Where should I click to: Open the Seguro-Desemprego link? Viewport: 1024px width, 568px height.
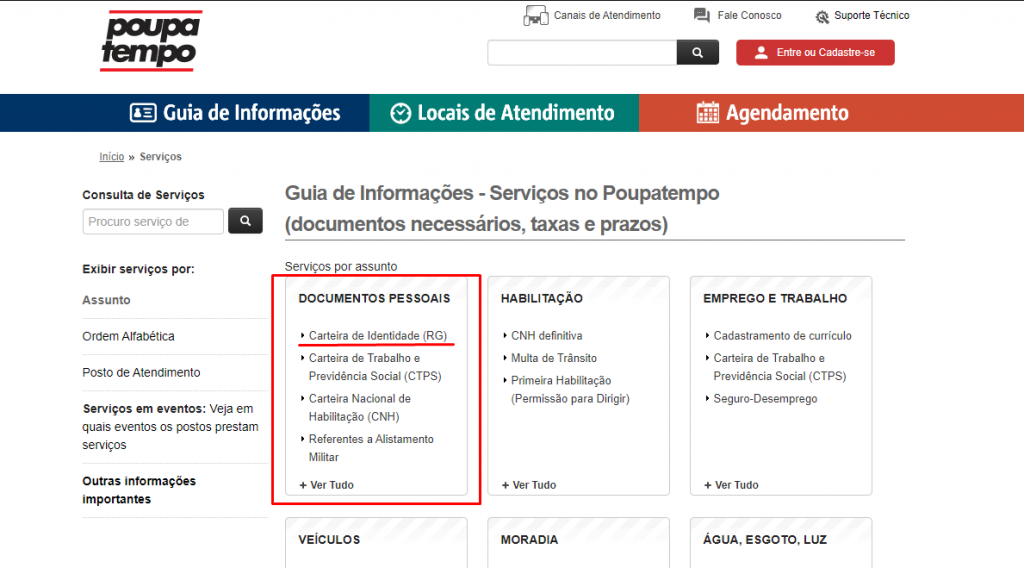click(x=765, y=399)
